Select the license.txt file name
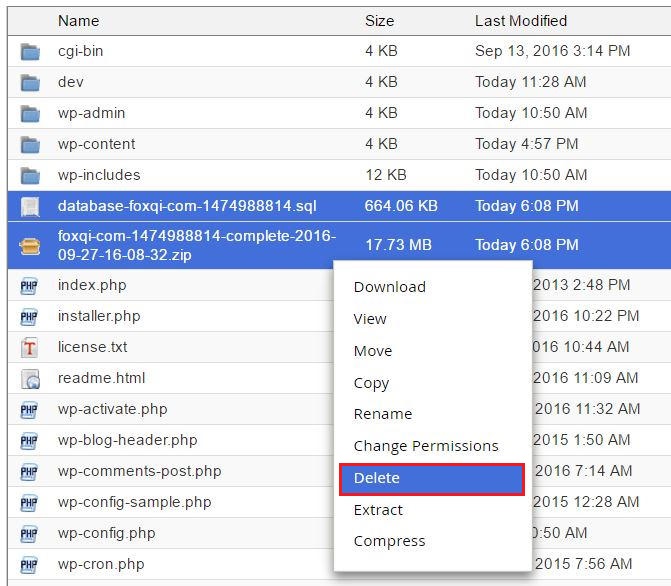The width and height of the screenshot is (671, 586). [x=92, y=347]
